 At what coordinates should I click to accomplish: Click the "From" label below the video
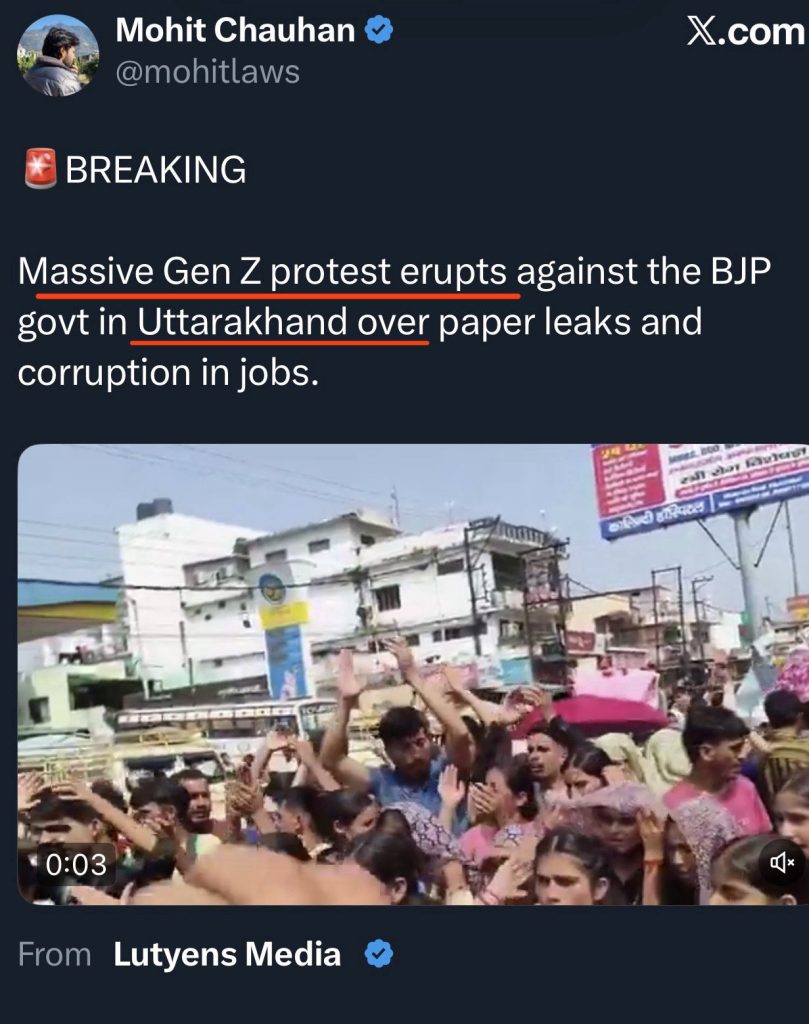tap(54, 953)
